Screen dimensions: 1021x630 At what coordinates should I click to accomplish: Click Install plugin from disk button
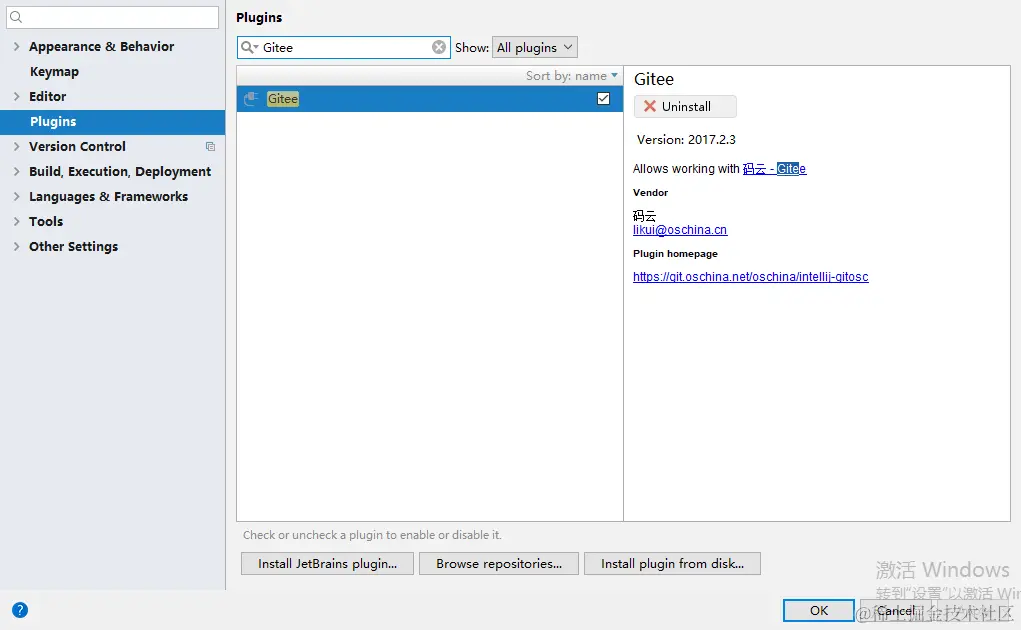(672, 564)
